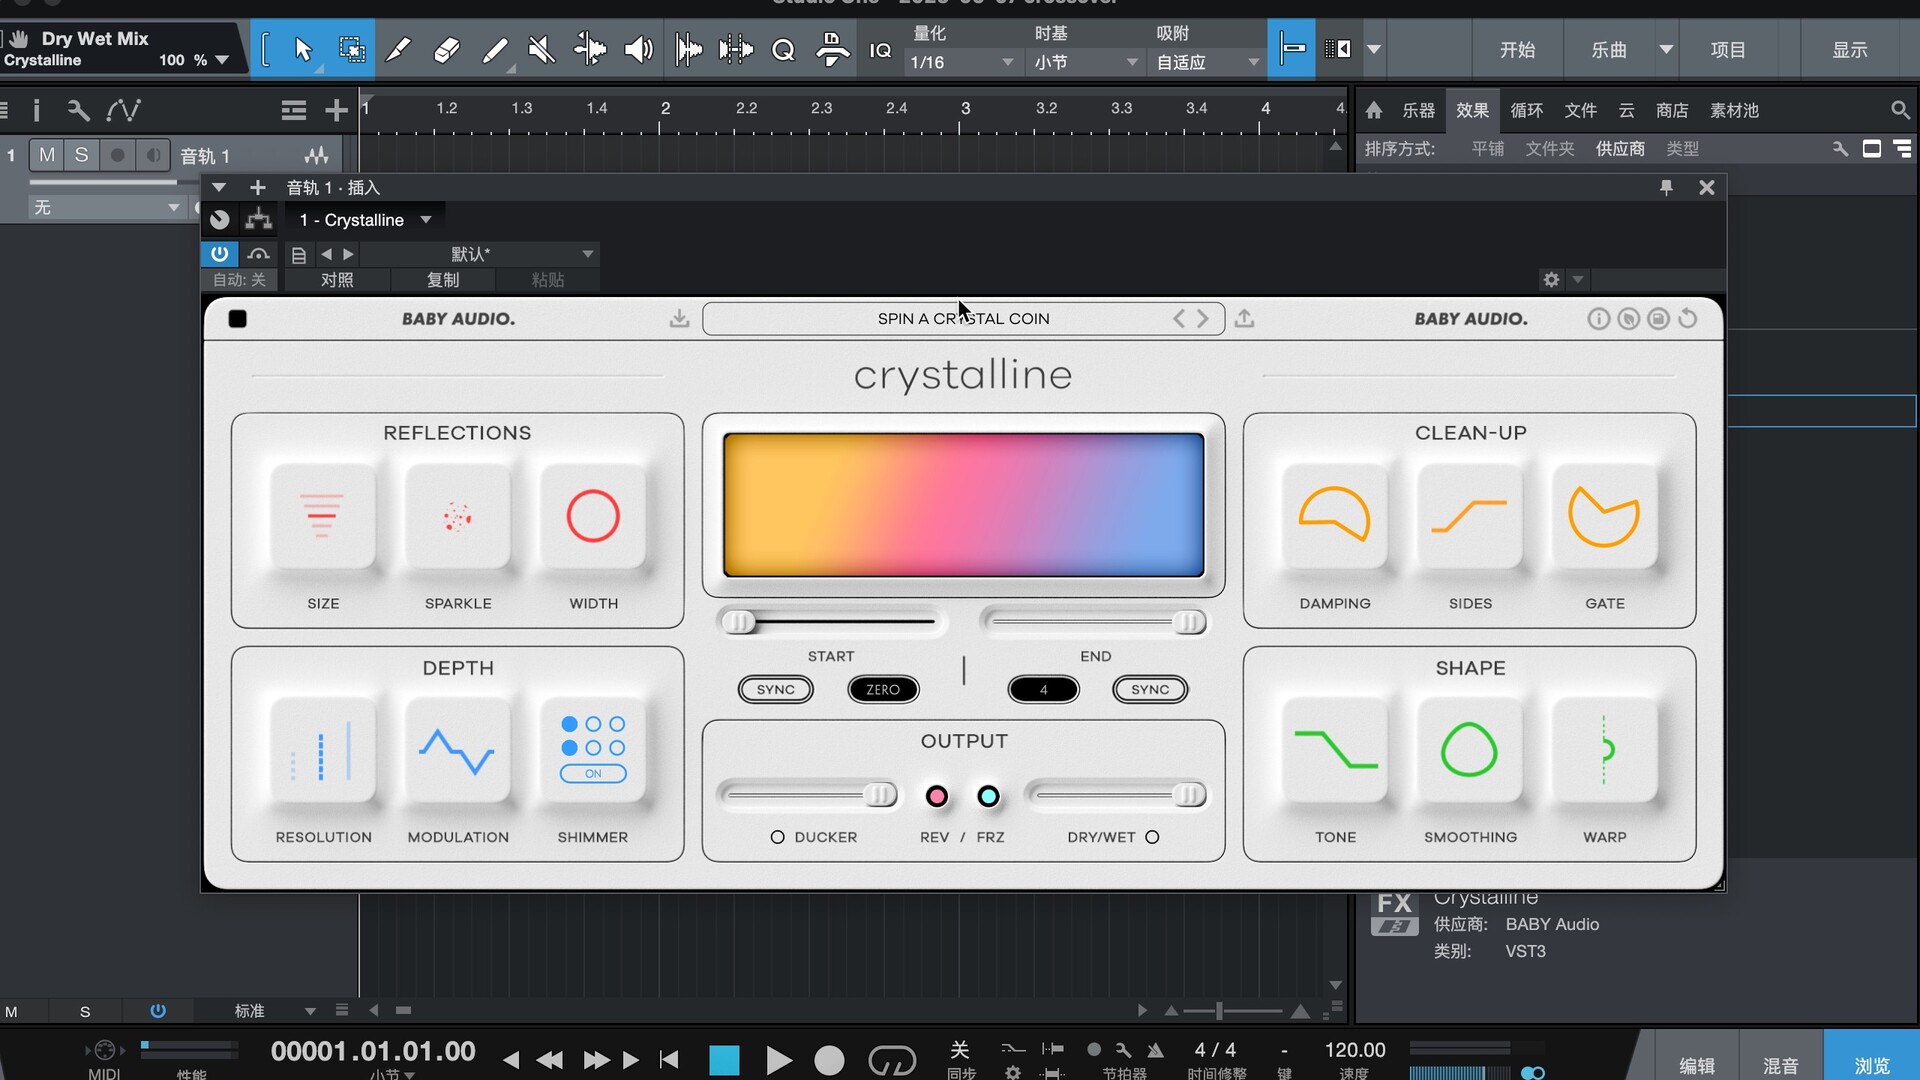
Task: Open the 混音 mix view
Action: coord(1780,1066)
